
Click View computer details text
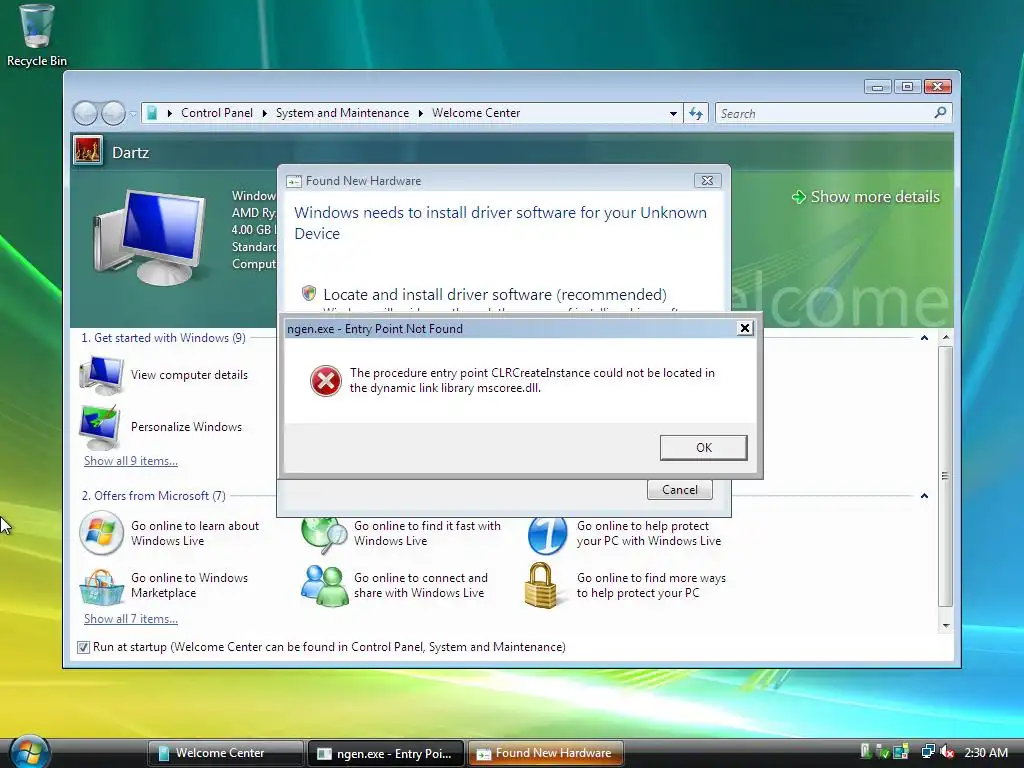(189, 375)
